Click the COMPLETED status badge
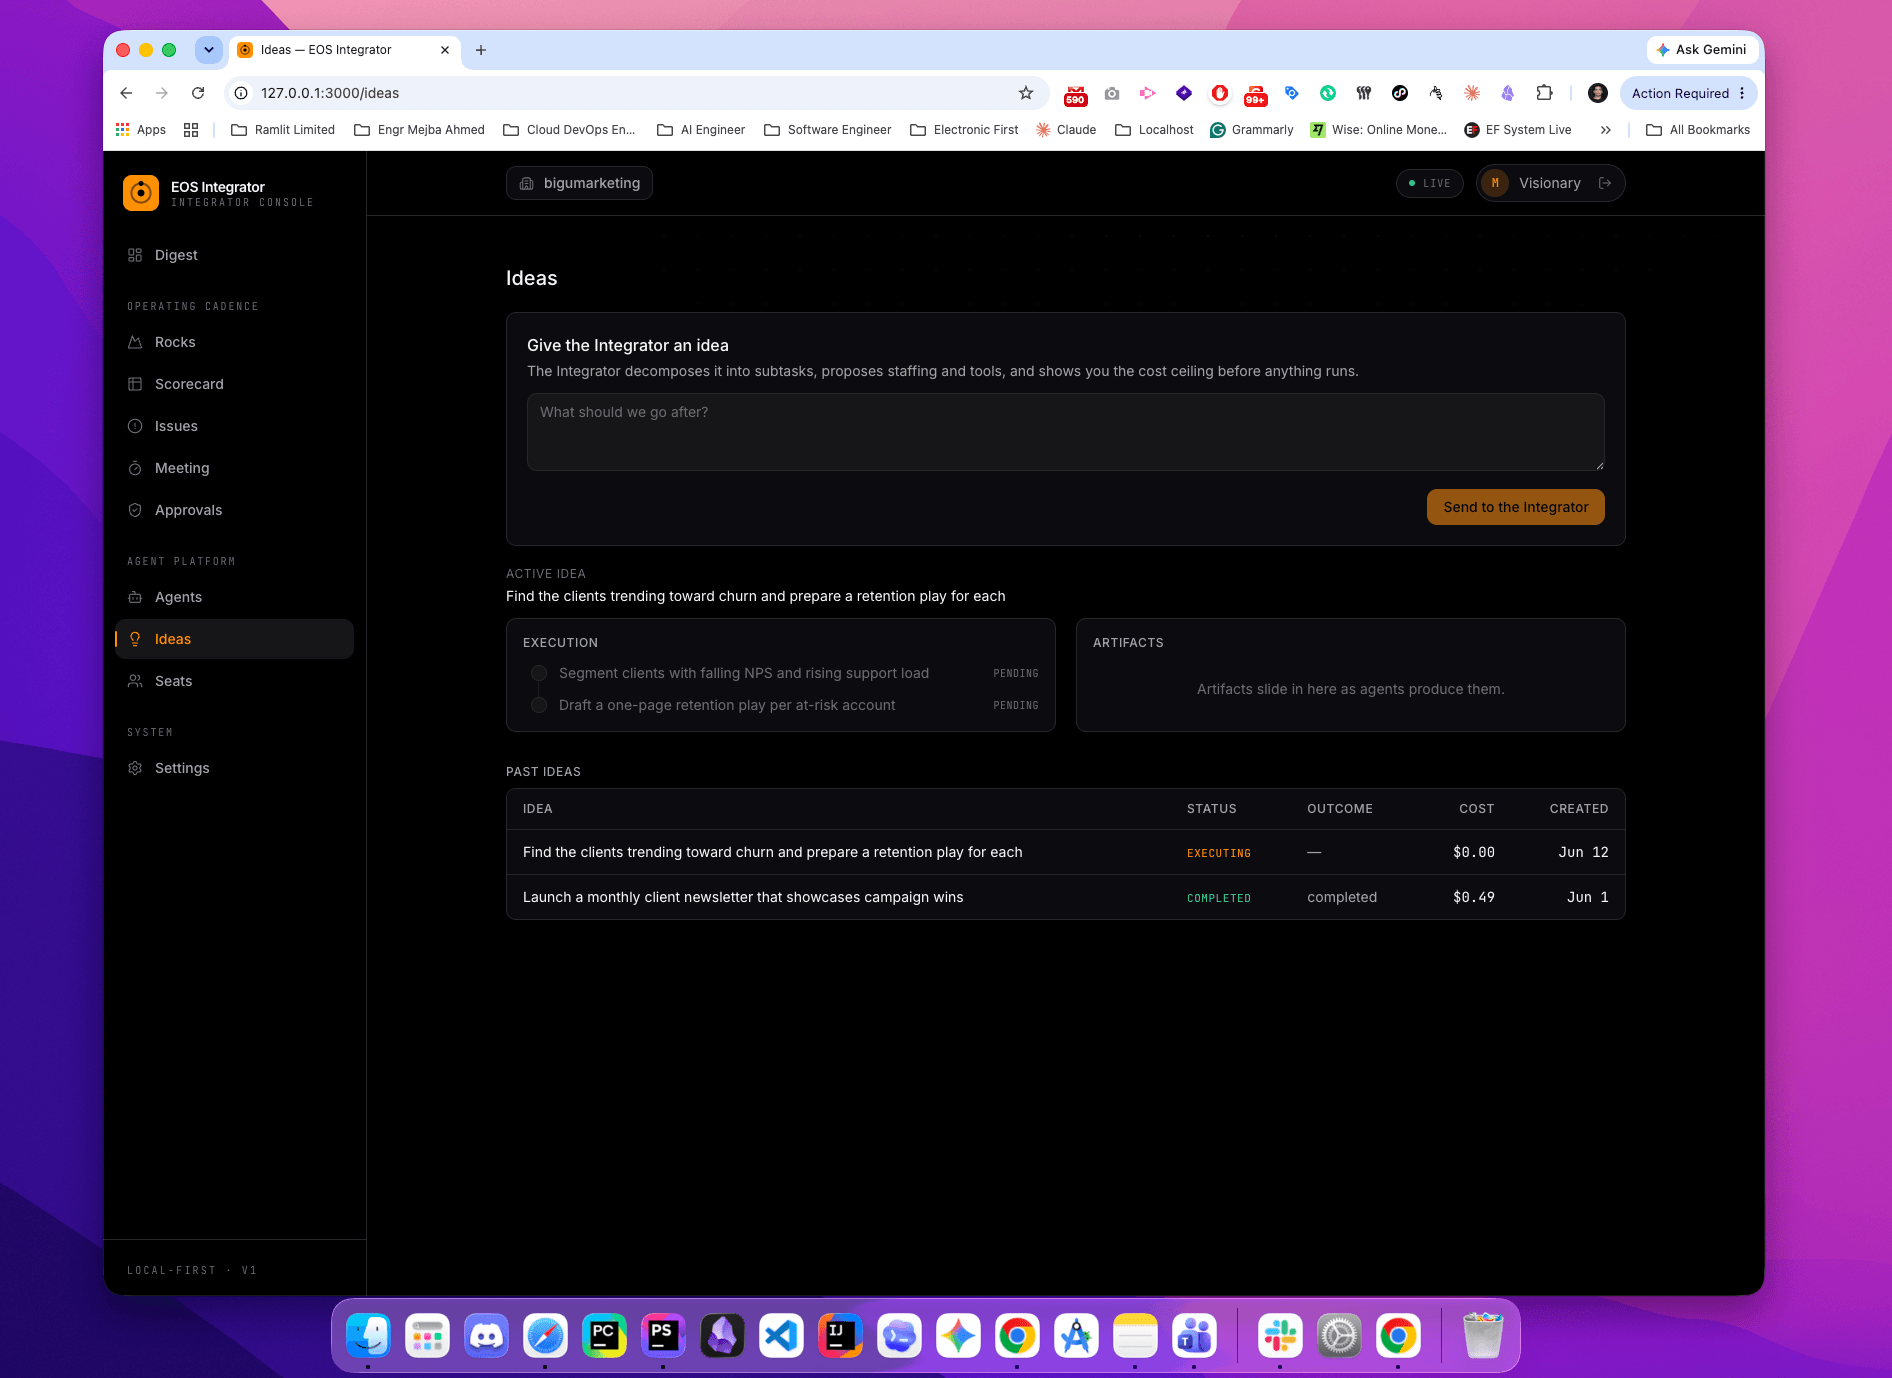Viewport: 1892px width, 1378px height. coord(1218,898)
